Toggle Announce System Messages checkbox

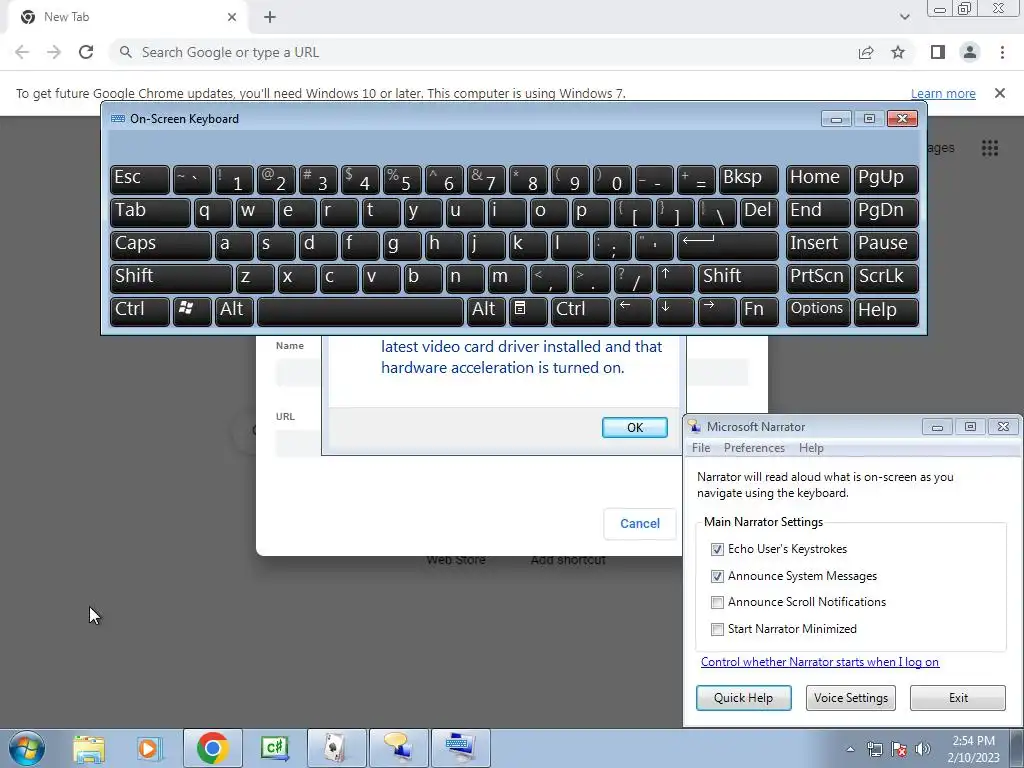(x=717, y=576)
